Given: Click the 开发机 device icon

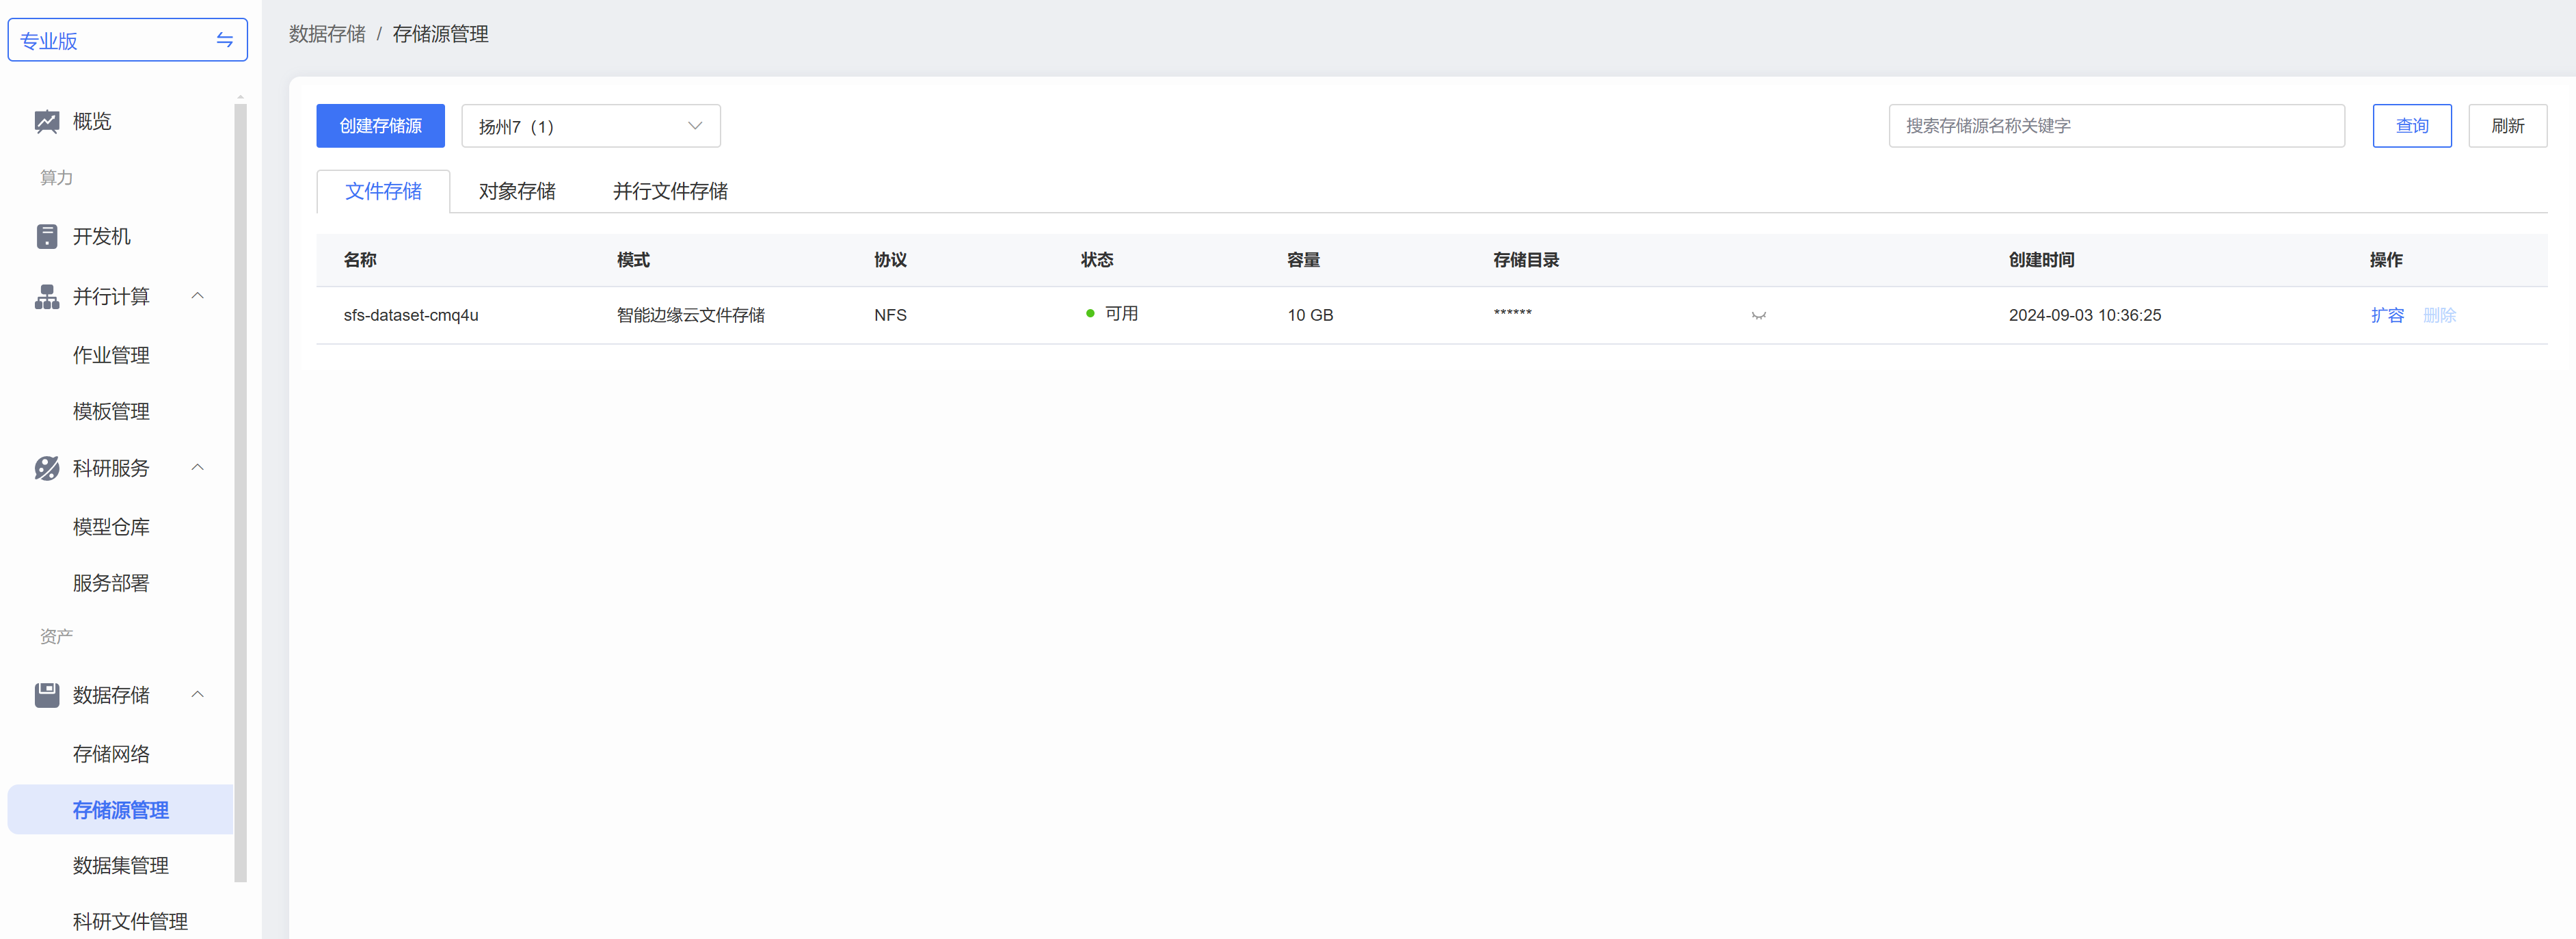Looking at the screenshot, I should (x=47, y=236).
